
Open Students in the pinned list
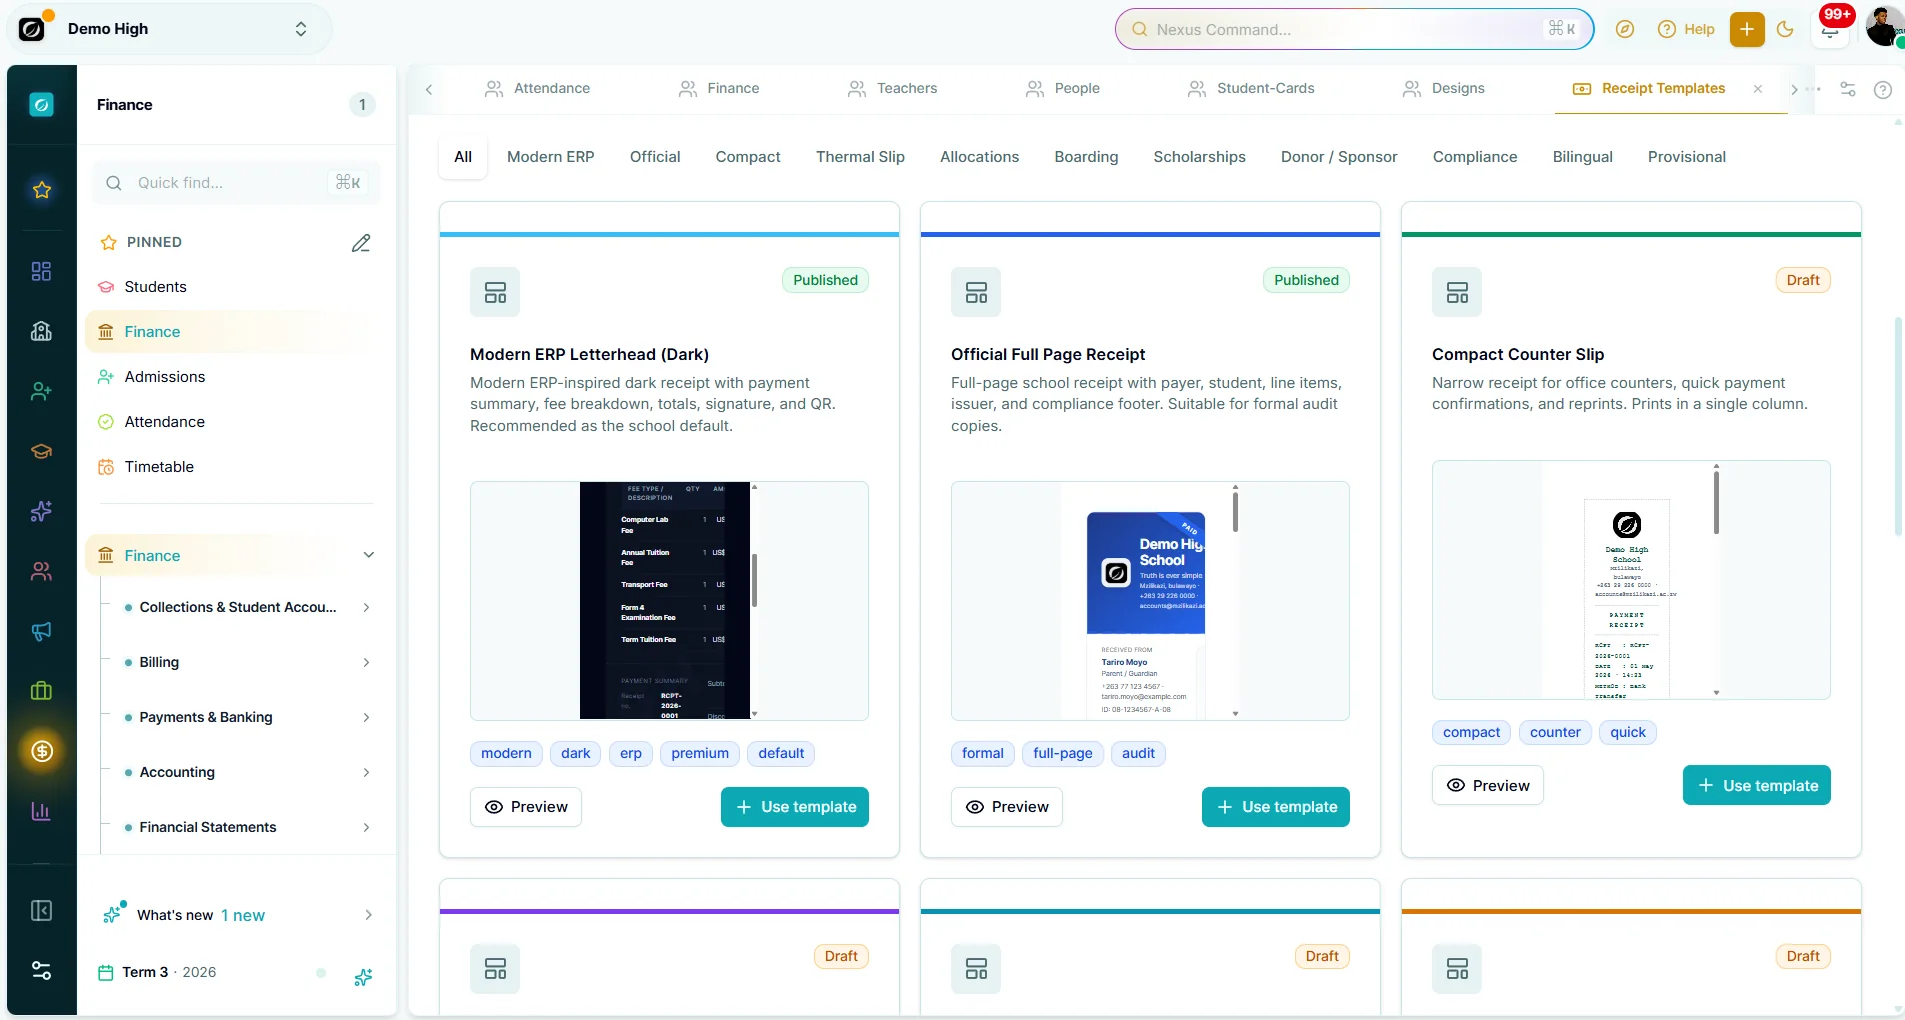(155, 287)
